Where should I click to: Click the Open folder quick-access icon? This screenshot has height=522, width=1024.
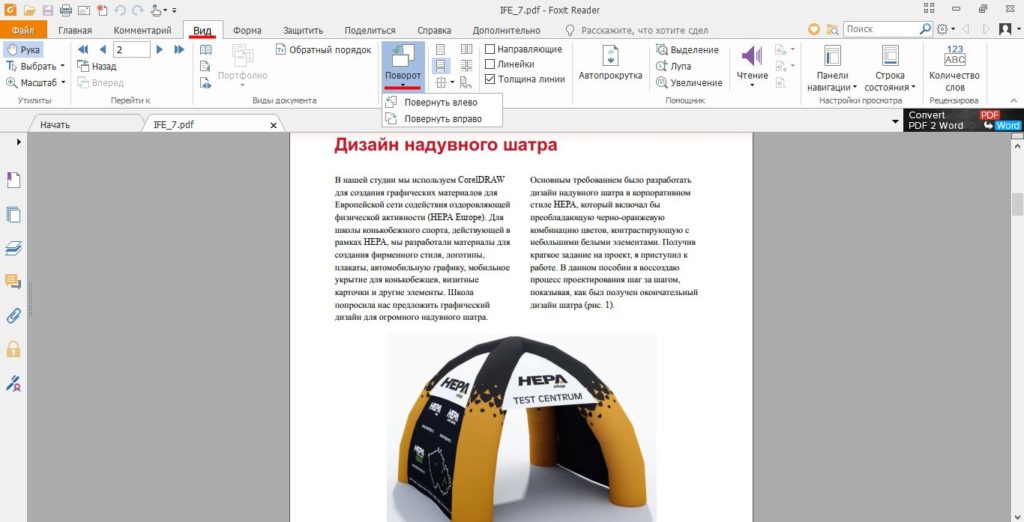(28, 10)
